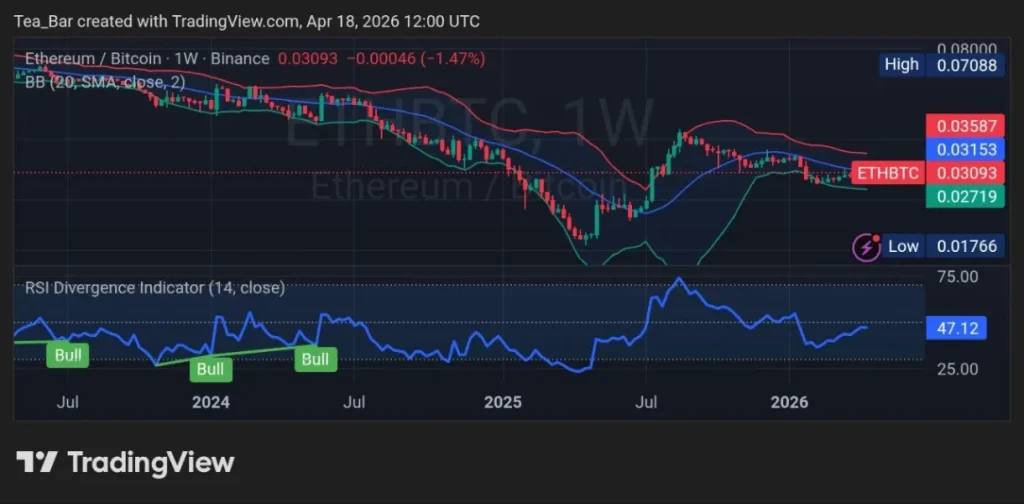Select the rightmost Bull divergence marker
Viewport: 1024px width, 504px height.
[x=316, y=359]
